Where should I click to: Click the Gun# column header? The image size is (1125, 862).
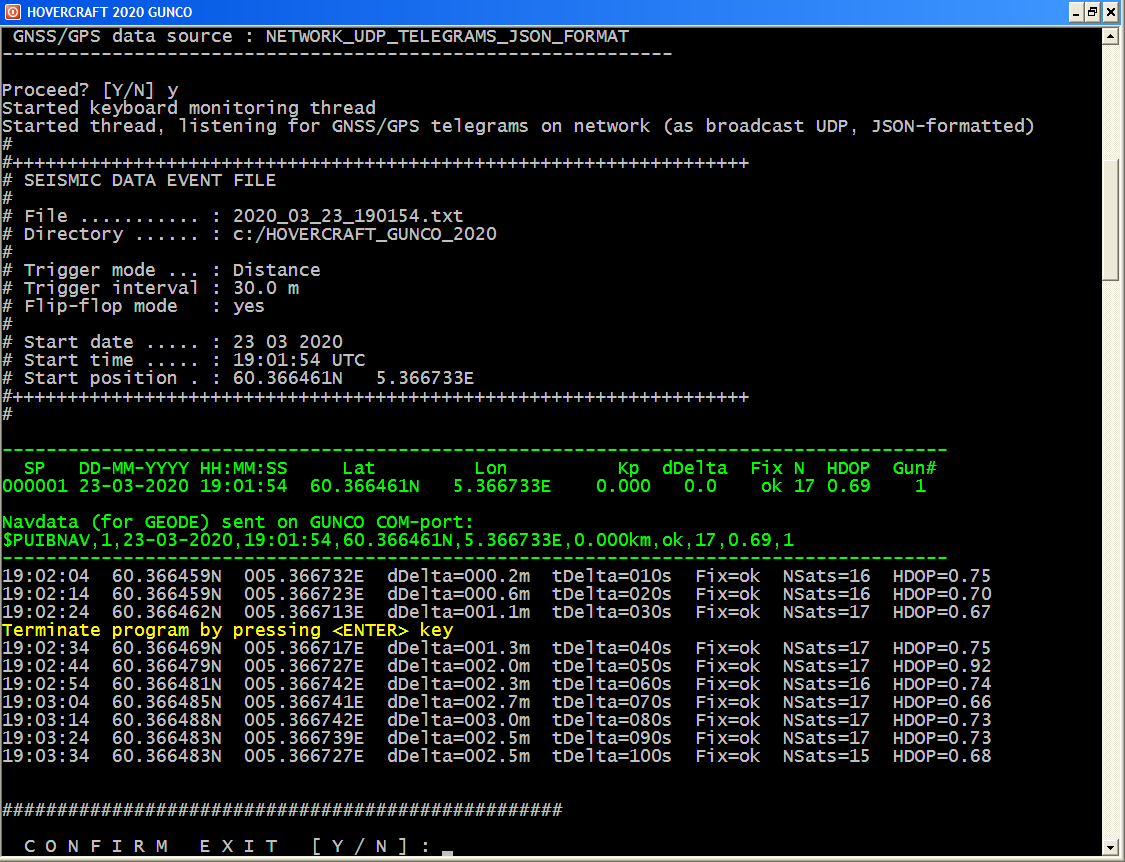tap(914, 468)
